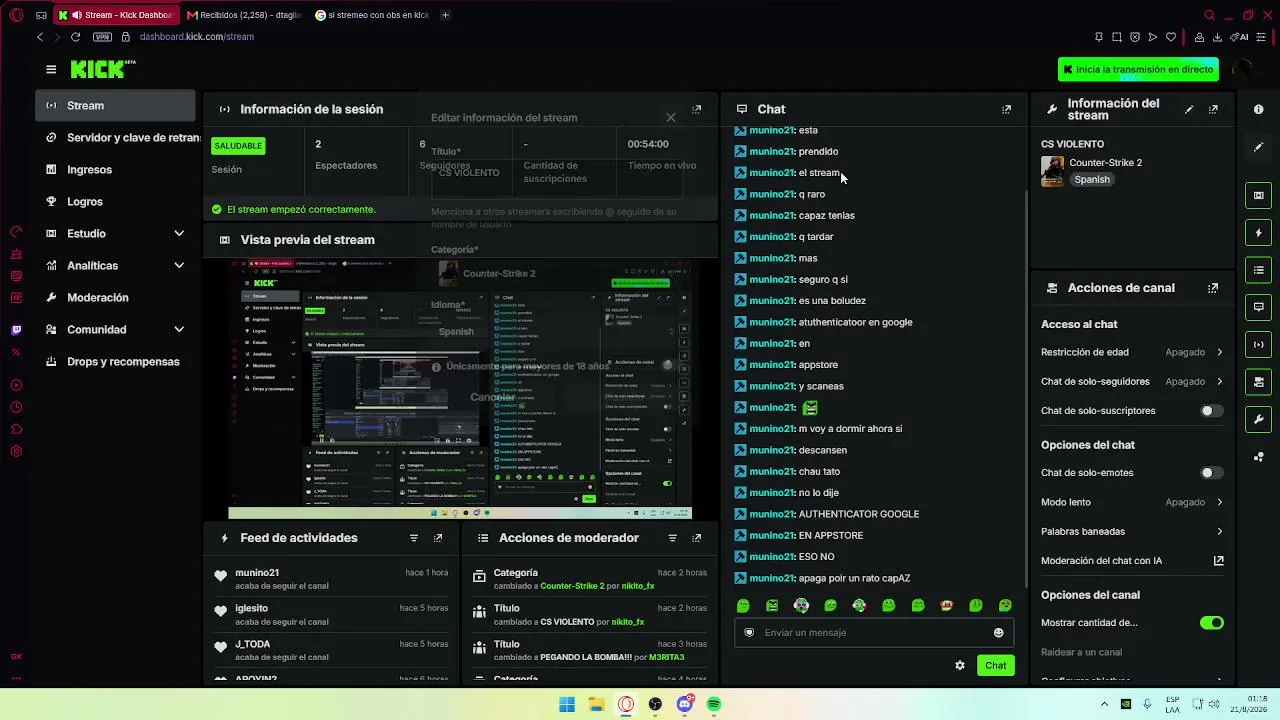Viewport: 1280px width, 720px height.
Task: Click the stream preview thumbnail
Action: 460,389
